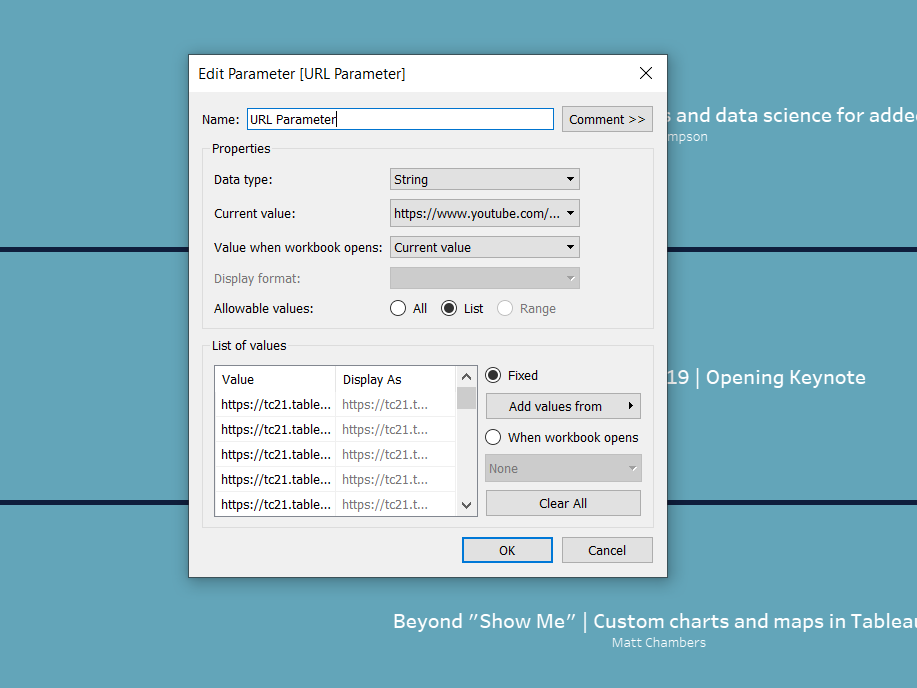The image size is (917, 688).
Task: Click the Display As column header
Action: pyautogui.click(x=395, y=380)
